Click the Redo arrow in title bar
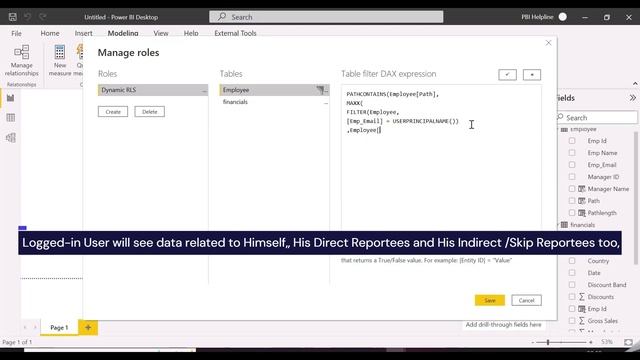The height and width of the screenshot is (360, 640). click(x=43, y=17)
